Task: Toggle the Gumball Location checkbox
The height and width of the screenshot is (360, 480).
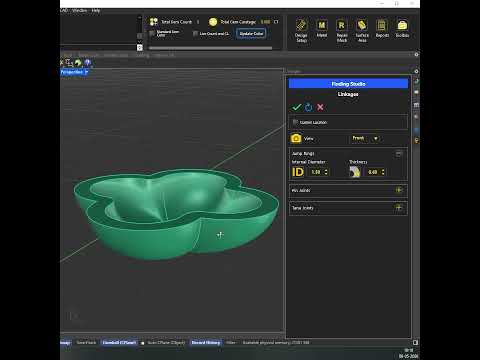Action: pyautogui.click(x=295, y=122)
